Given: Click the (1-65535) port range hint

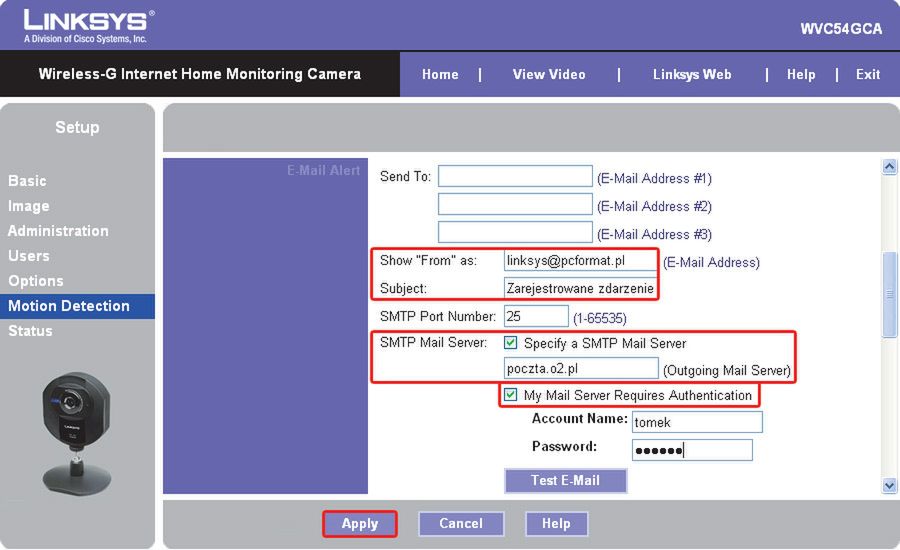Looking at the screenshot, I should coord(599,319).
